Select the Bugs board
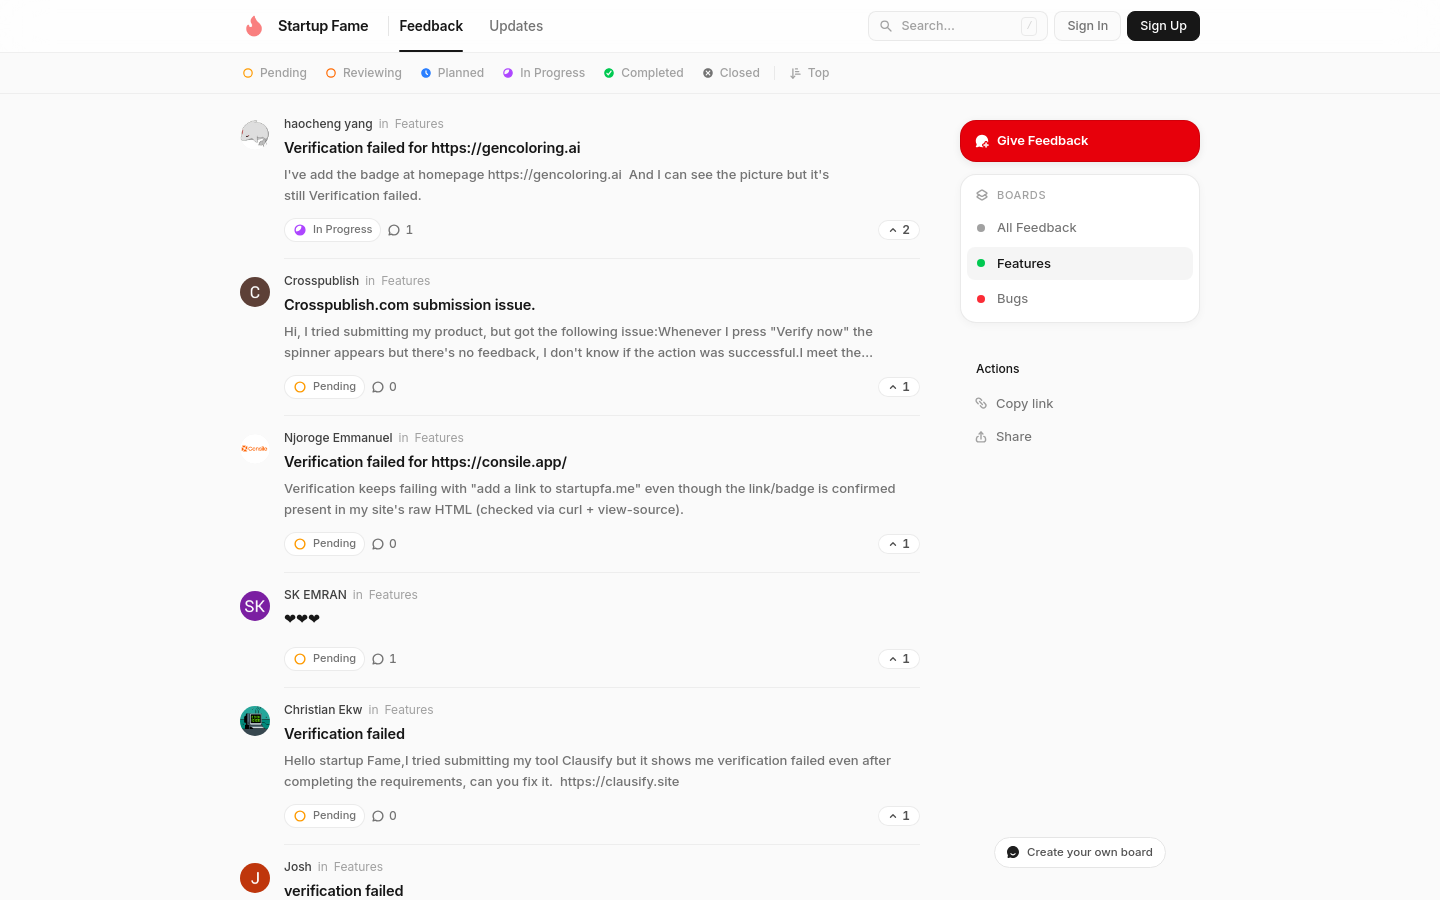1440x900 pixels. (x=1080, y=299)
